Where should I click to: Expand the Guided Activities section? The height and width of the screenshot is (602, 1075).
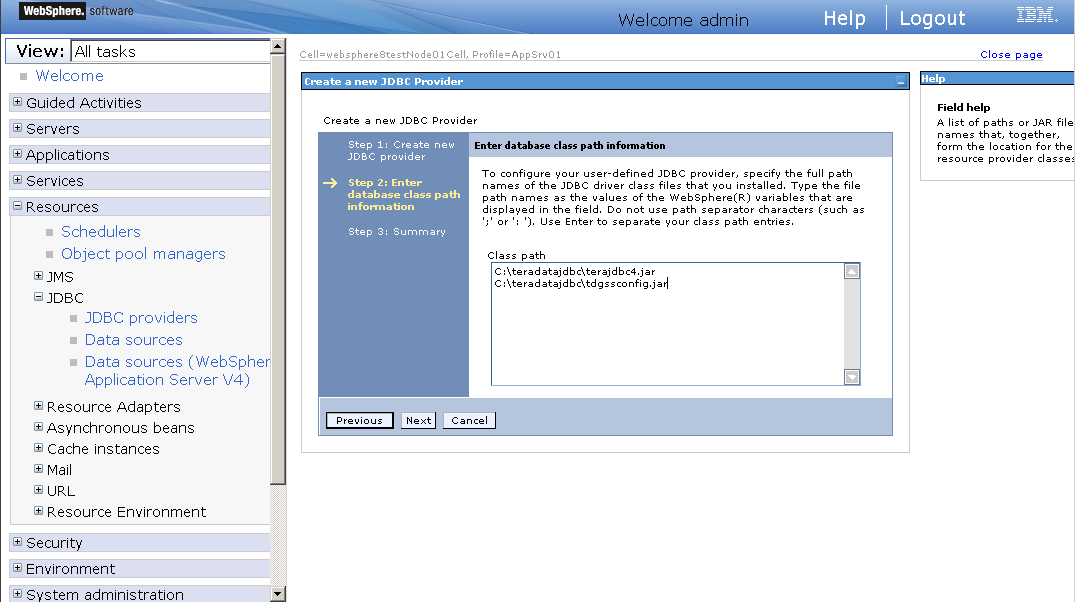(16, 102)
